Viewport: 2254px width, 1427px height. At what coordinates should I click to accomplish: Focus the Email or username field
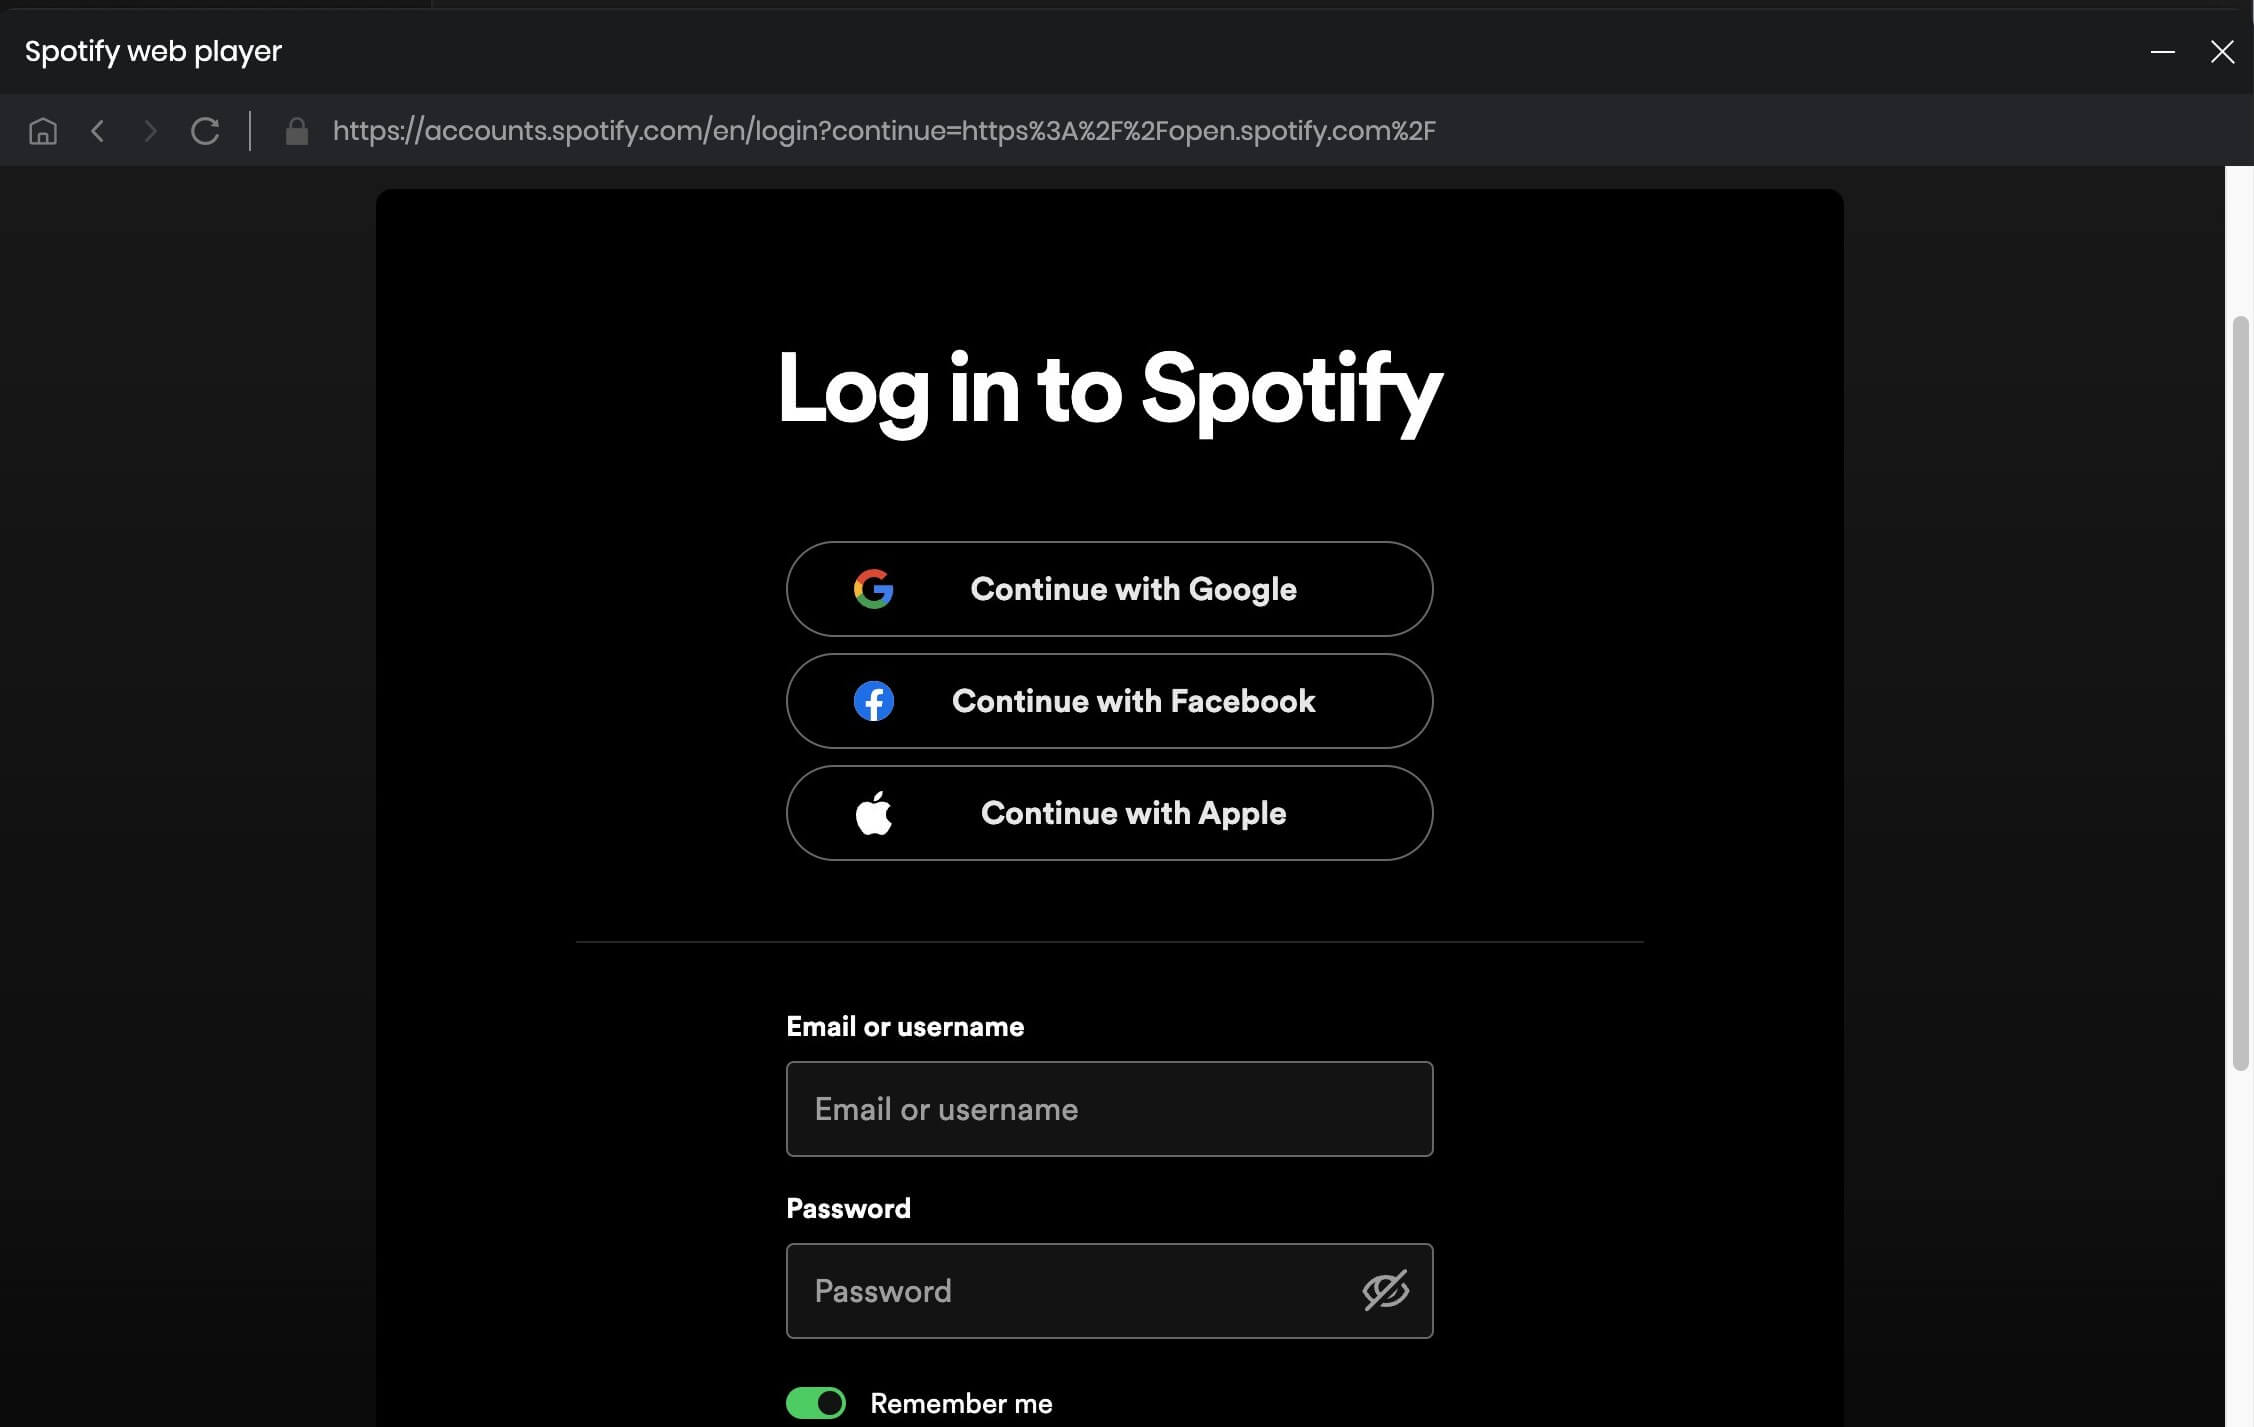tap(1109, 1109)
